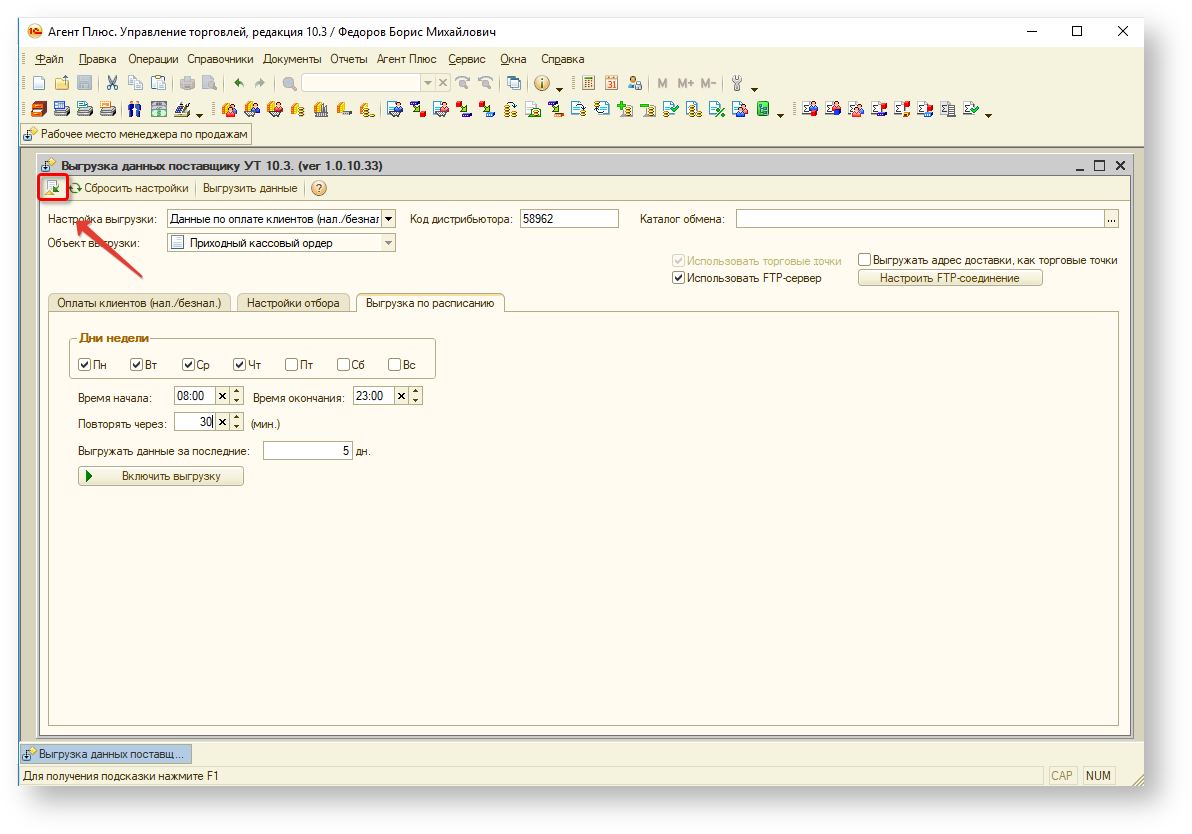
Task: Click the red filing cabinet icon
Action: tap(39, 109)
